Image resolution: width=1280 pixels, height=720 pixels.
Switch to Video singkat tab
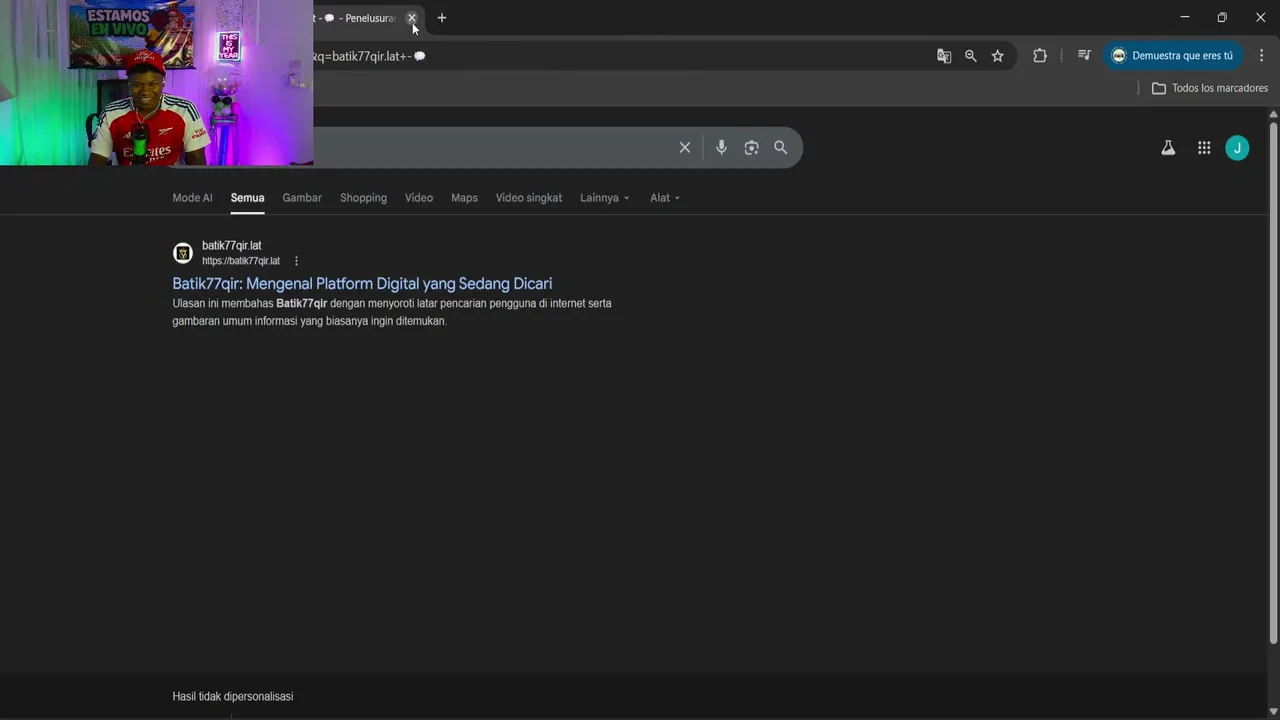point(529,198)
